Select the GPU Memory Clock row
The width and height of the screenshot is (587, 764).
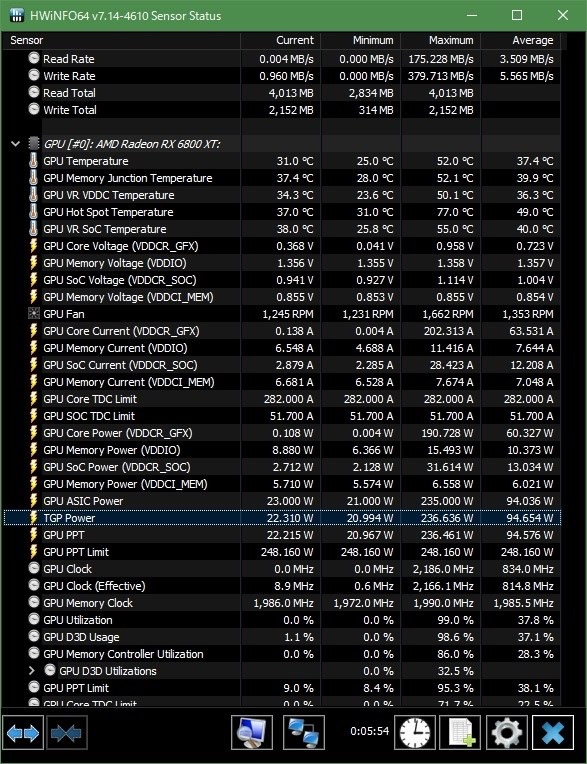pos(282,603)
